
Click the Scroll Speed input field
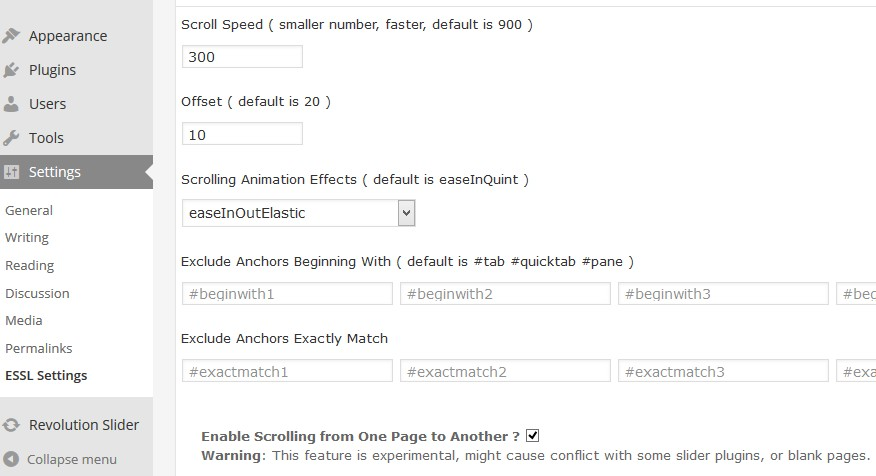[242, 57]
